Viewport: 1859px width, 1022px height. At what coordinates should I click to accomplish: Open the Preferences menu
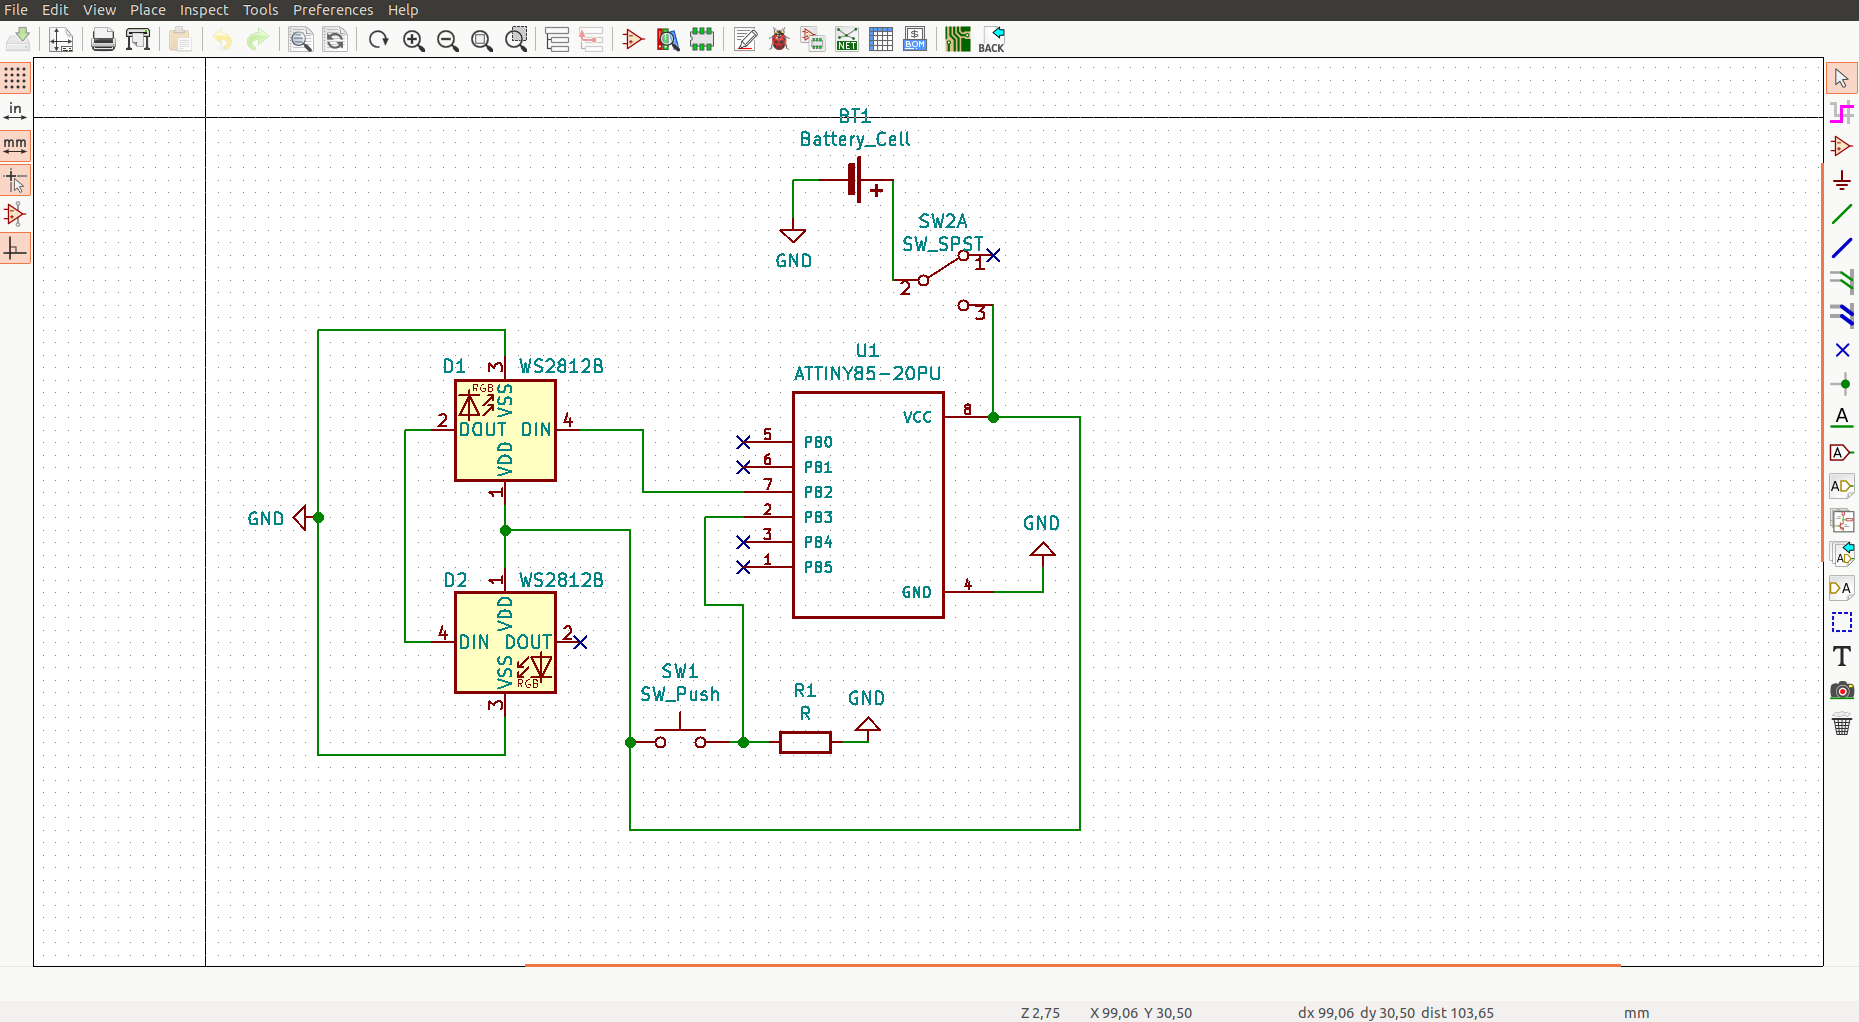[333, 10]
